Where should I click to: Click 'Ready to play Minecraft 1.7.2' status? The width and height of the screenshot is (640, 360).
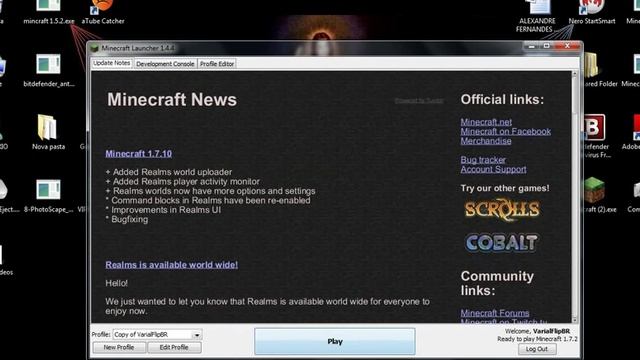click(x=537, y=339)
